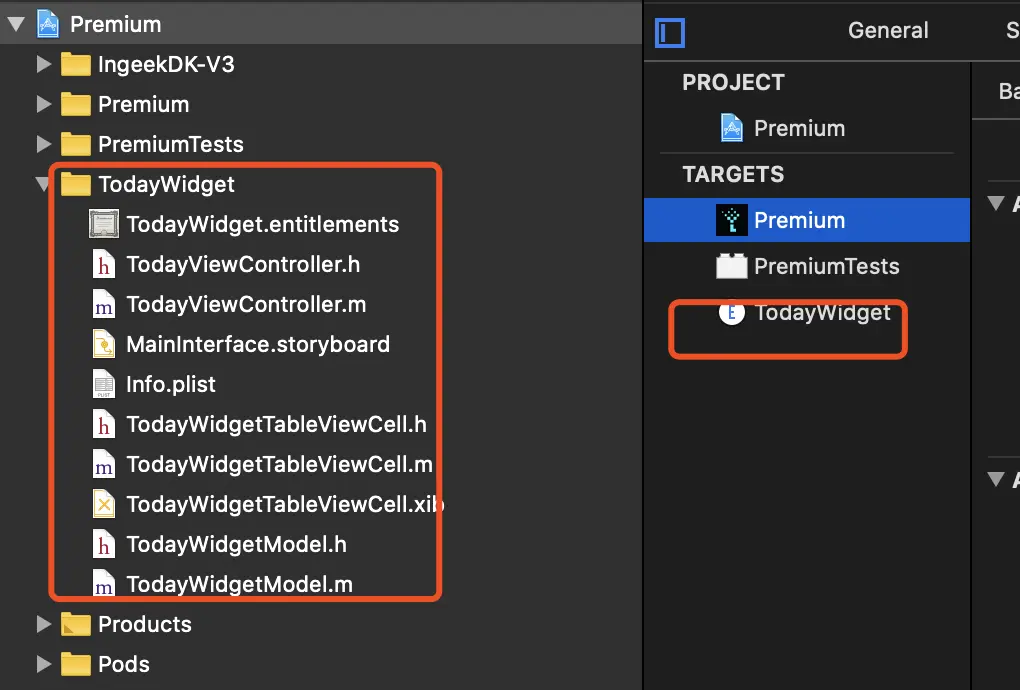Click the PremiumTests target bundle icon
This screenshot has width=1020, height=690.
[x=732, y=266]
